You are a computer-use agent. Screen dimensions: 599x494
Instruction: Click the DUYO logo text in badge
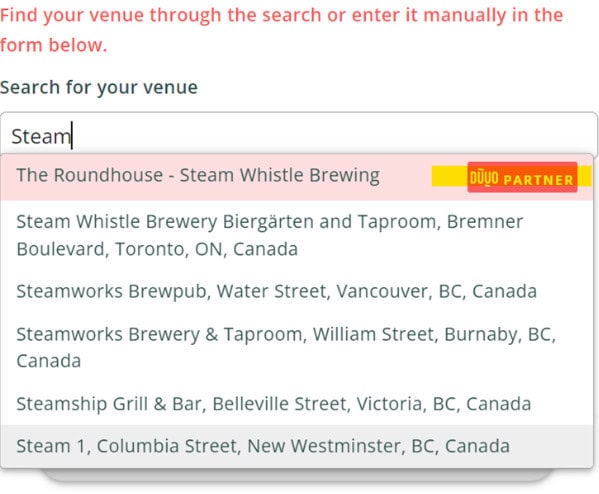[x=484, y=178]
